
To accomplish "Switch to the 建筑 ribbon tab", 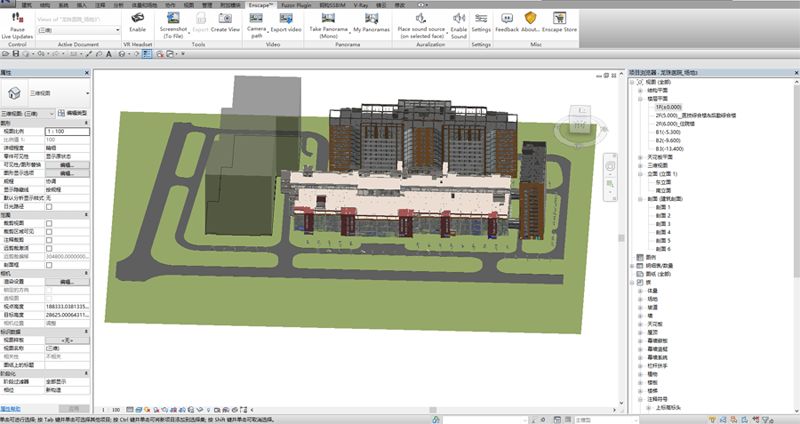I will tap(26, 5).
